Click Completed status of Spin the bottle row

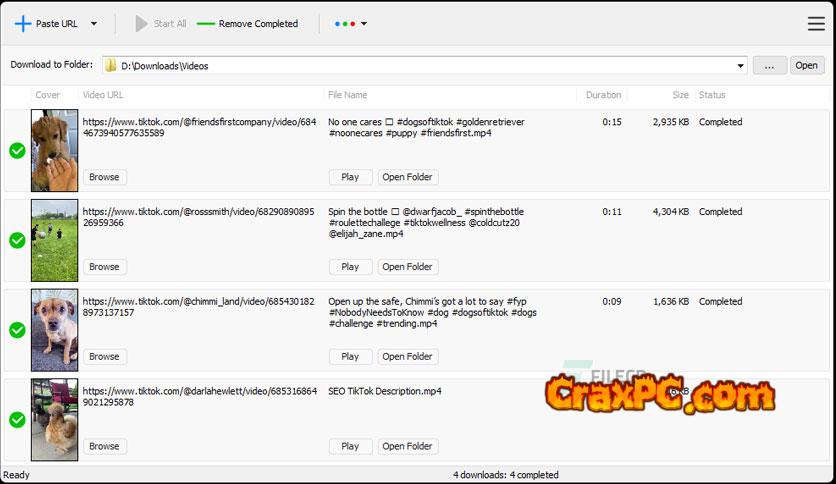tap(720, 212)
